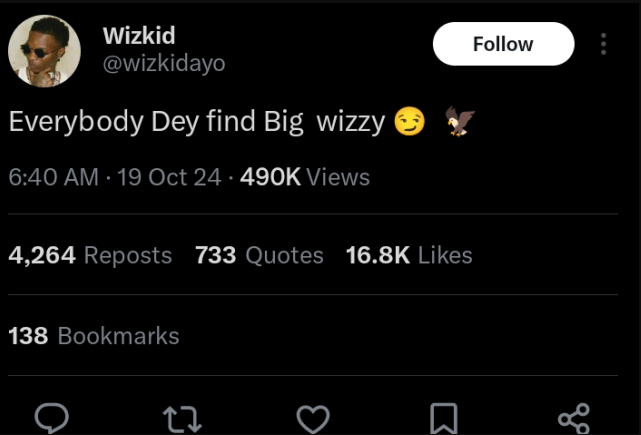Open the share icon options
The width and height of the screenshot is (641, 435).
point(573,417)
